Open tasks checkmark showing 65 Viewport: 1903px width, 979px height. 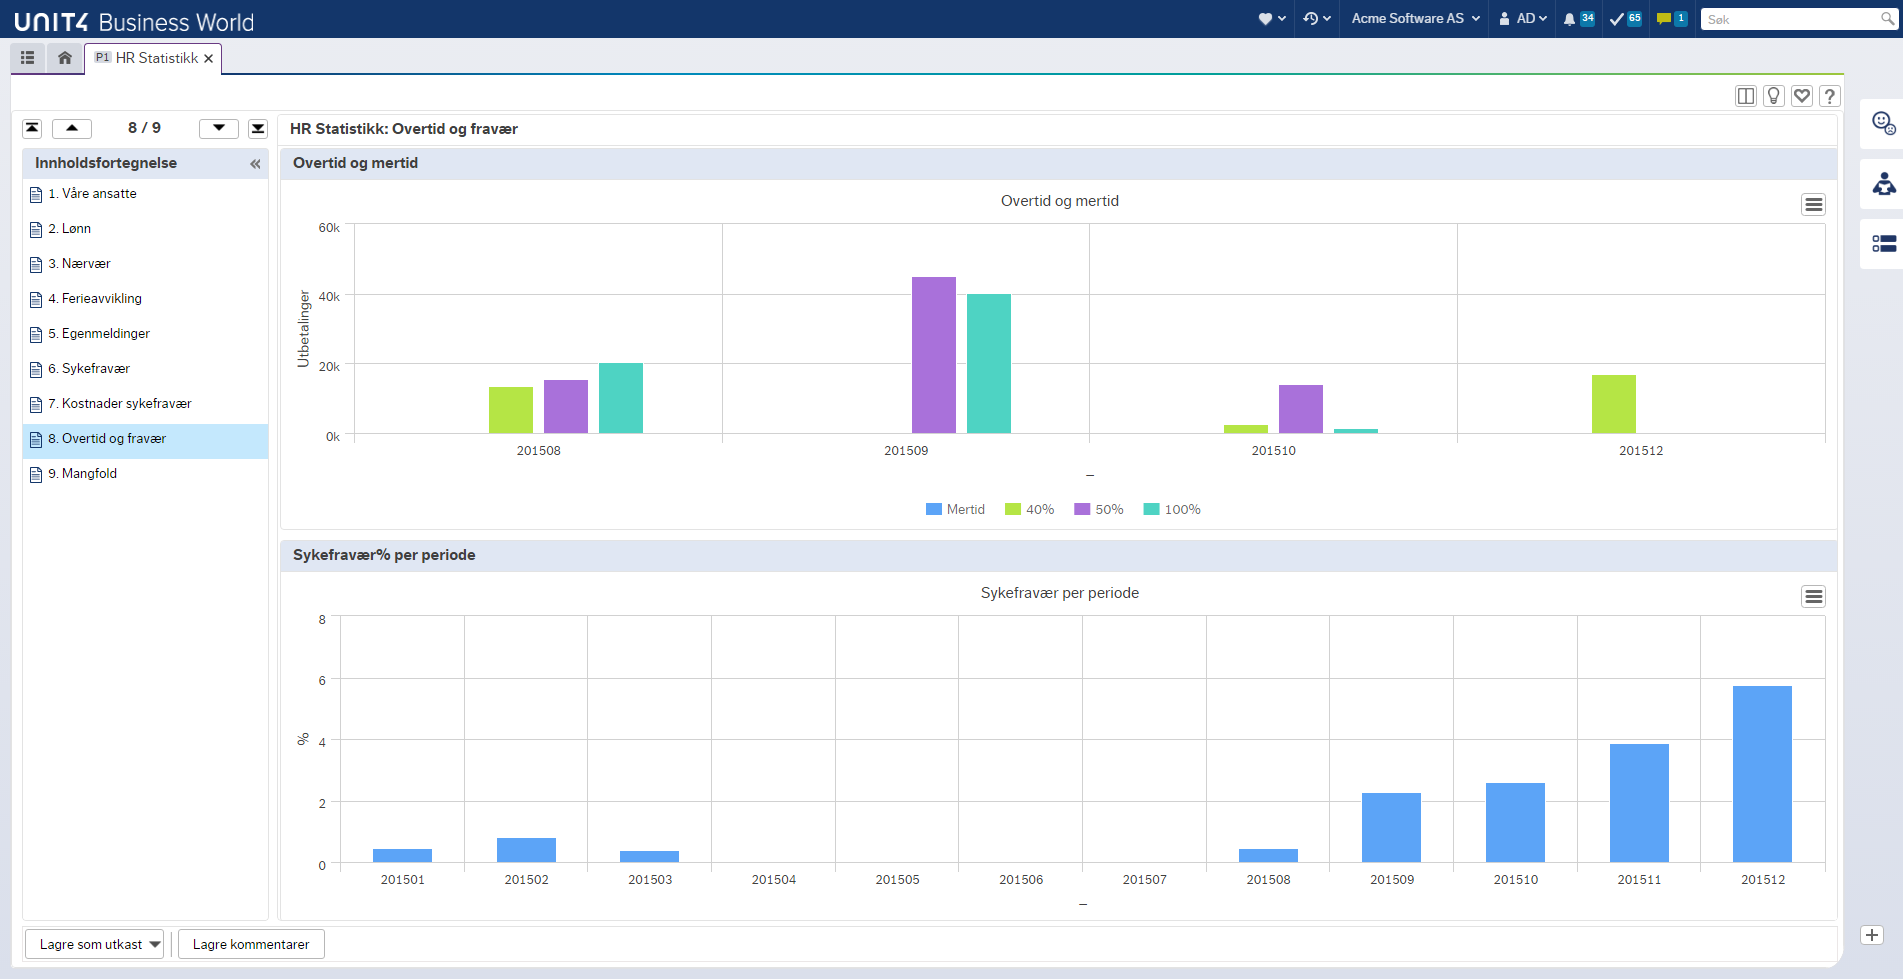[x=1626, y=19]
